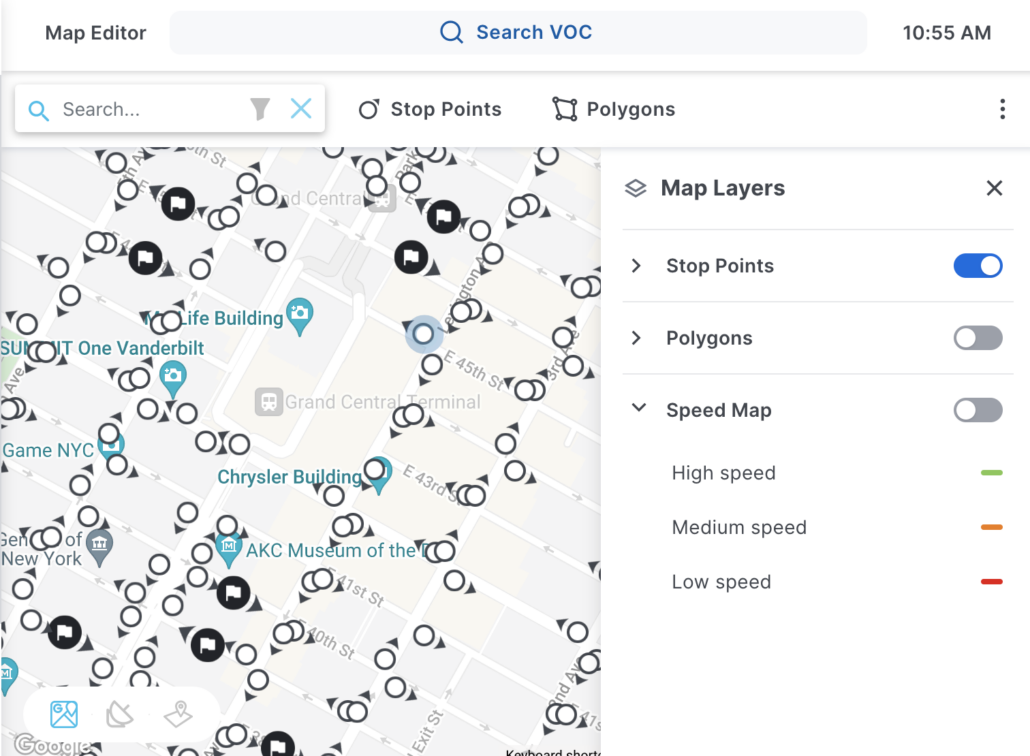Screen dimensions: 1030x756
Task: Click the Speed Map label
Action: (x=719, y=411)
